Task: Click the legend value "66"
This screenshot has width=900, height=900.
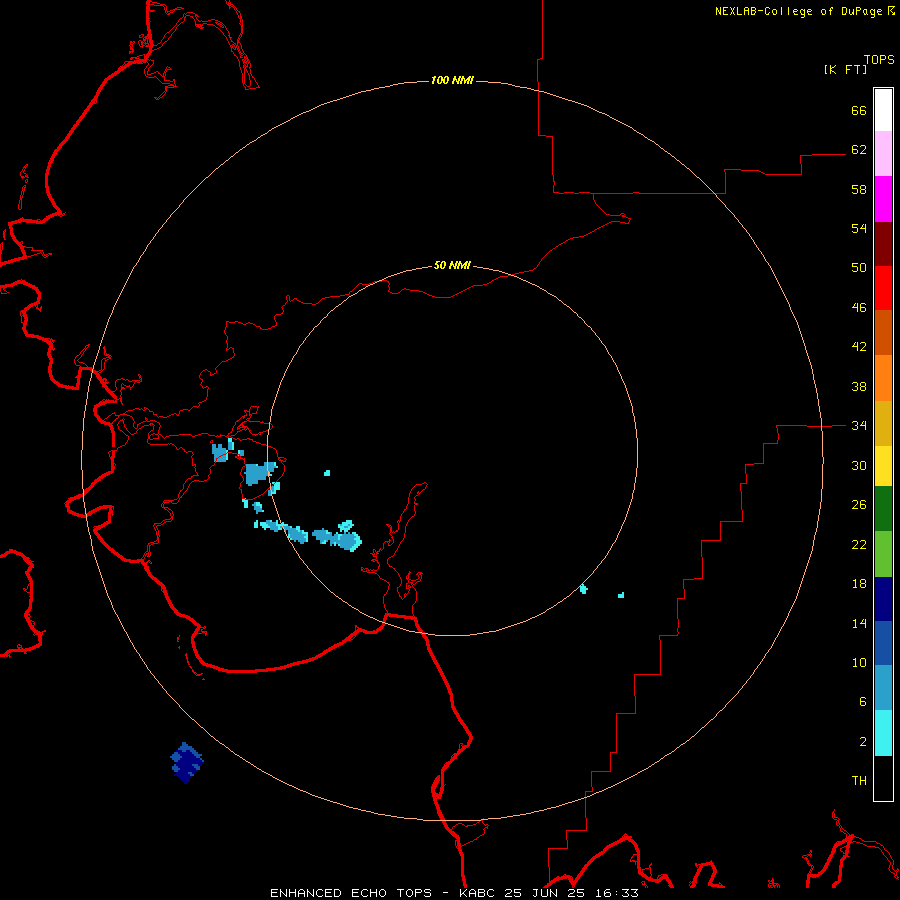Action: tap(859, 110)
